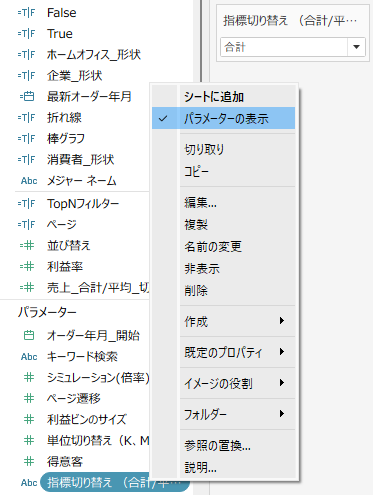This screenshot has height=495, width=373.
Task: Select the 最新オーダー年月 field
Action: (x=89, y=97)
